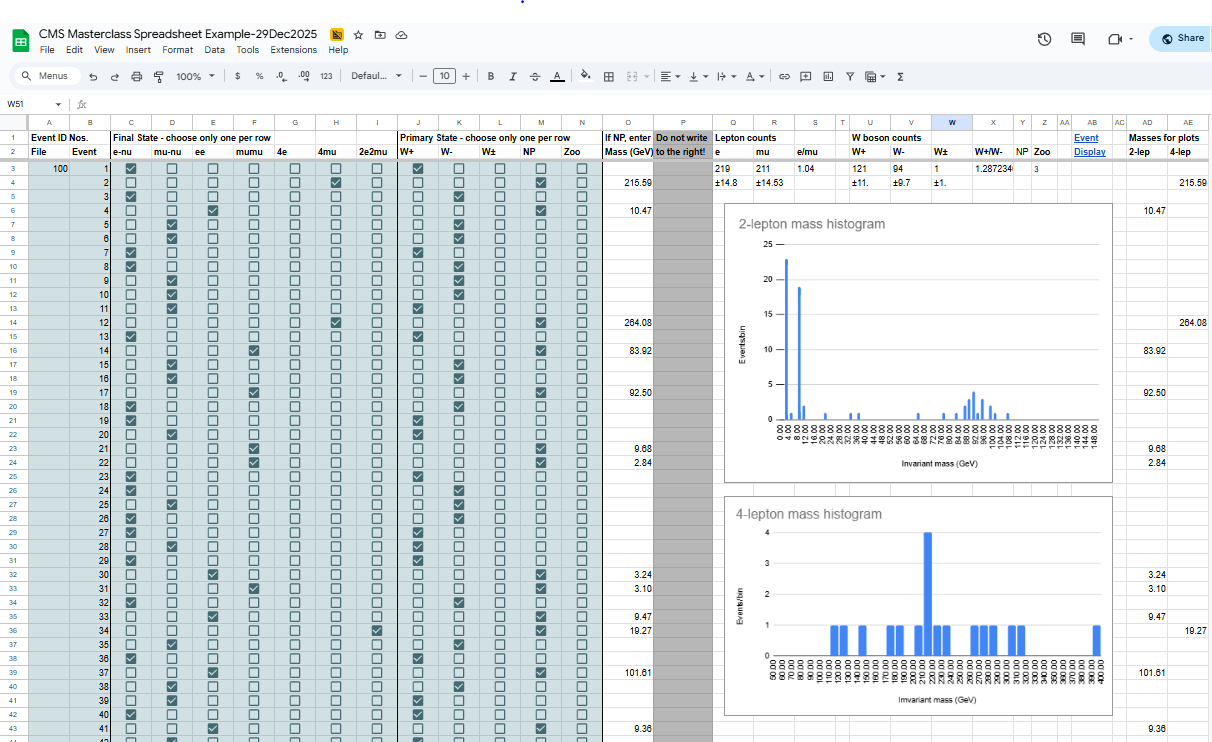
Task: Toggle the 4mu checkbox for Event 2
Action: click(336, 183)
